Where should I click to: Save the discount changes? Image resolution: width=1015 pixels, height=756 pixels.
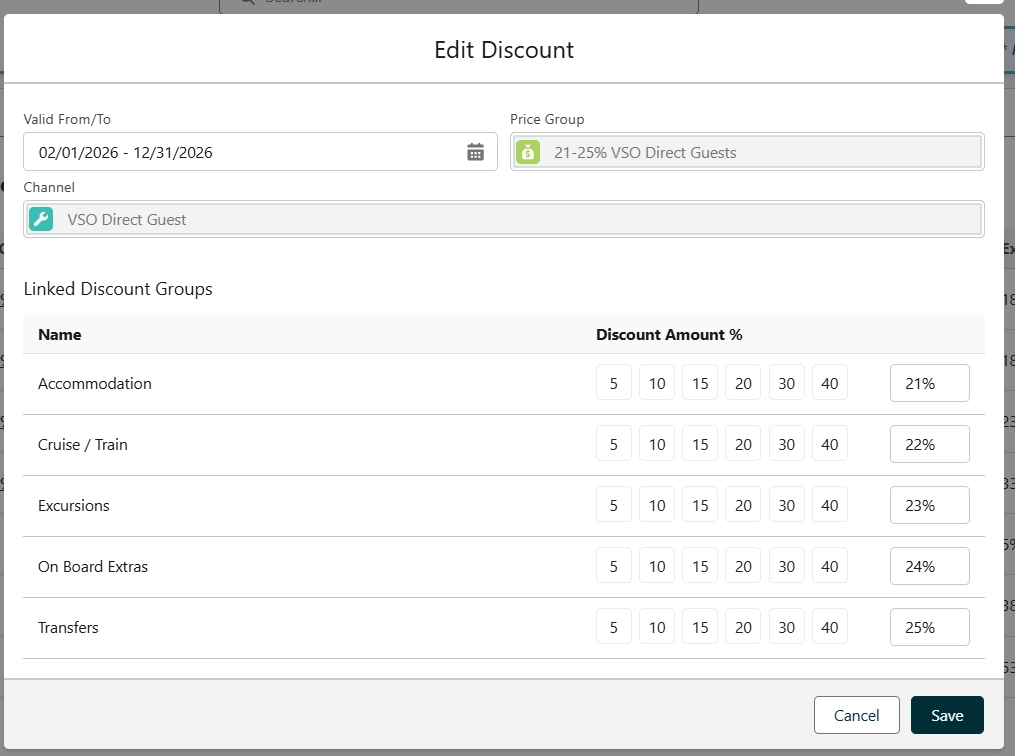tap(946, 715)
